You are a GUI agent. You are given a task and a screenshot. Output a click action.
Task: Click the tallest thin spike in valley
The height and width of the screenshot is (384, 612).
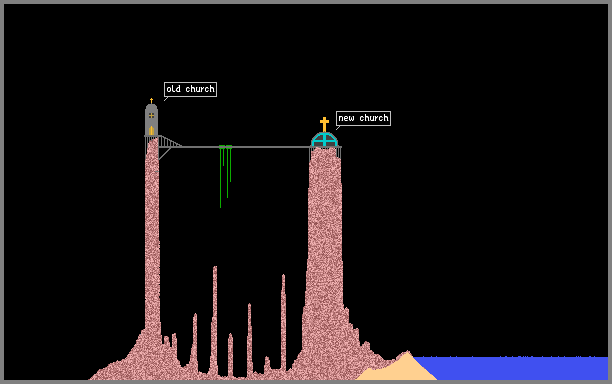click(x=214, y=320)
